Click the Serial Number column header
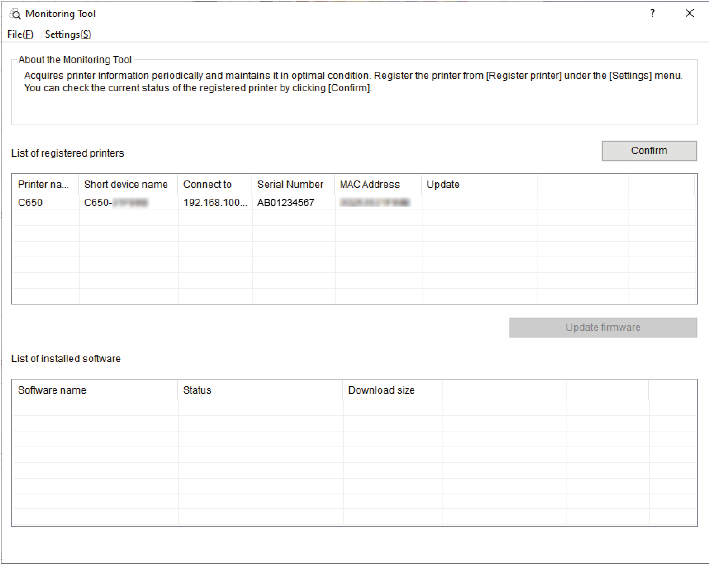This screenshot has width=709, height=564. click(x=290, y=185)
